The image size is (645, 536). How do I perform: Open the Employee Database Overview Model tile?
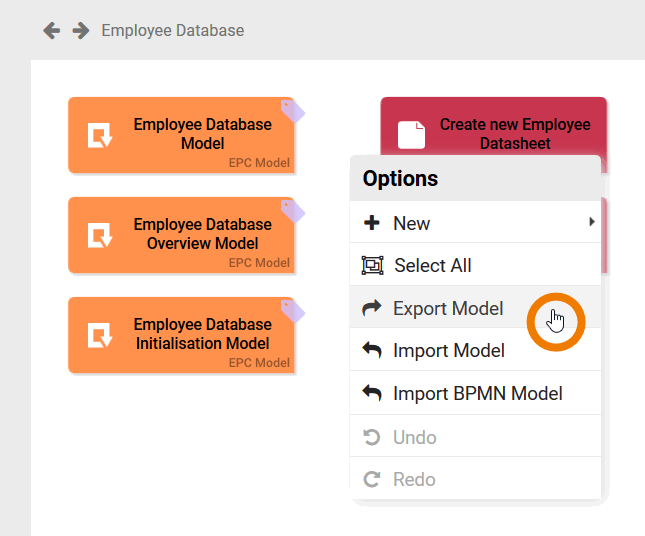click(x=181, y=235)
